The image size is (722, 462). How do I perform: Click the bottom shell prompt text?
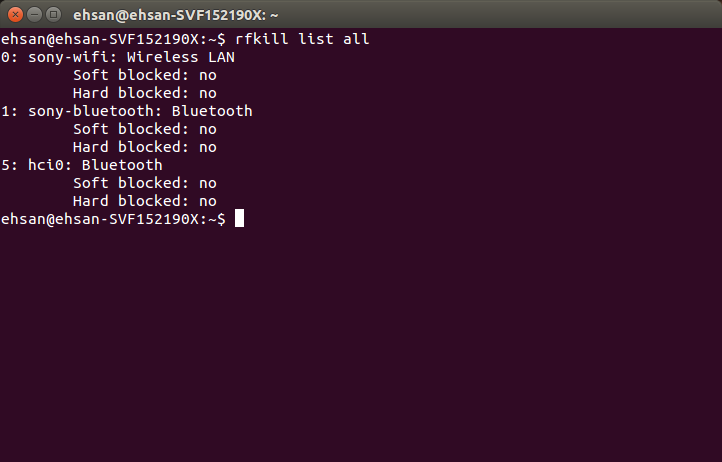coord(113,219)
